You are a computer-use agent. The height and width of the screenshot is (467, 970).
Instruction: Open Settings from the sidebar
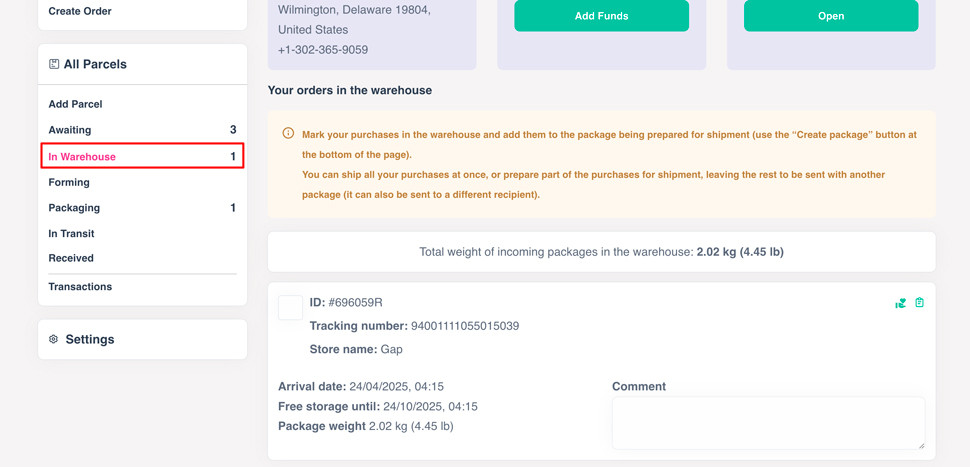click(x=89, y=339)
